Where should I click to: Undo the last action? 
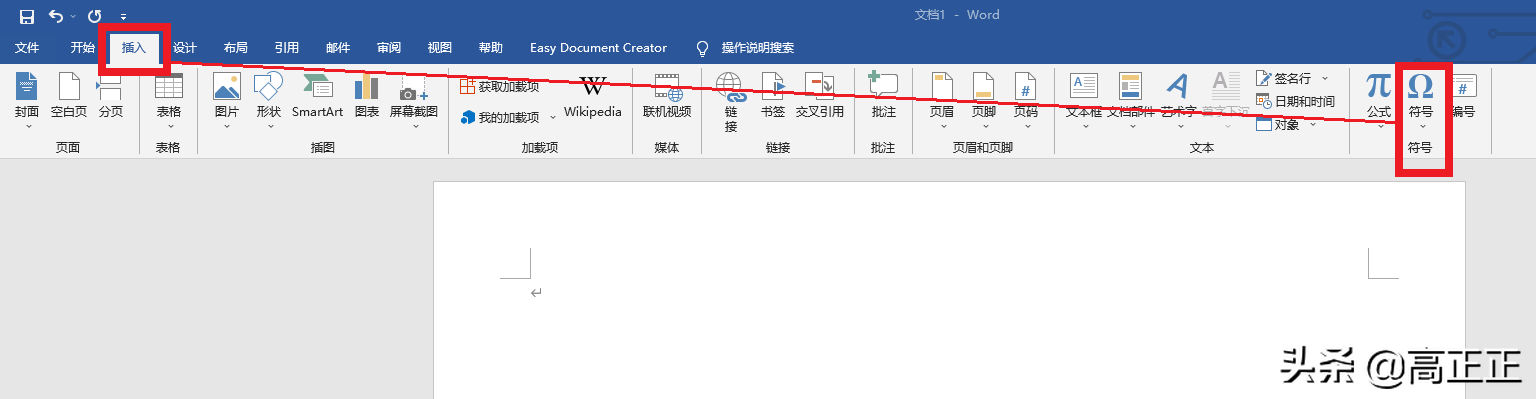click(x=56, y=16)
